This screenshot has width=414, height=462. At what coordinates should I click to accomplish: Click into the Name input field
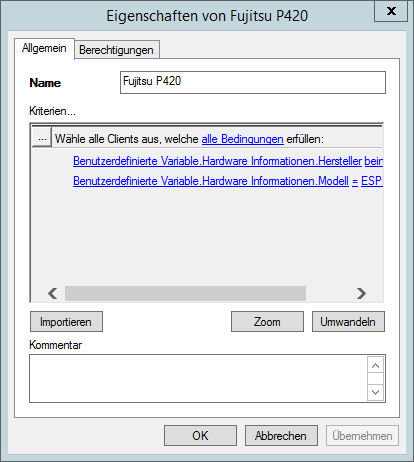(x=253, y=82)
